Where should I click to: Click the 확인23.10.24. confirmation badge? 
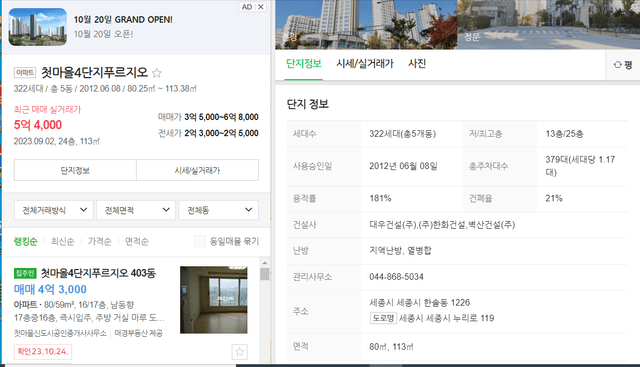click(x=43, y=351)
